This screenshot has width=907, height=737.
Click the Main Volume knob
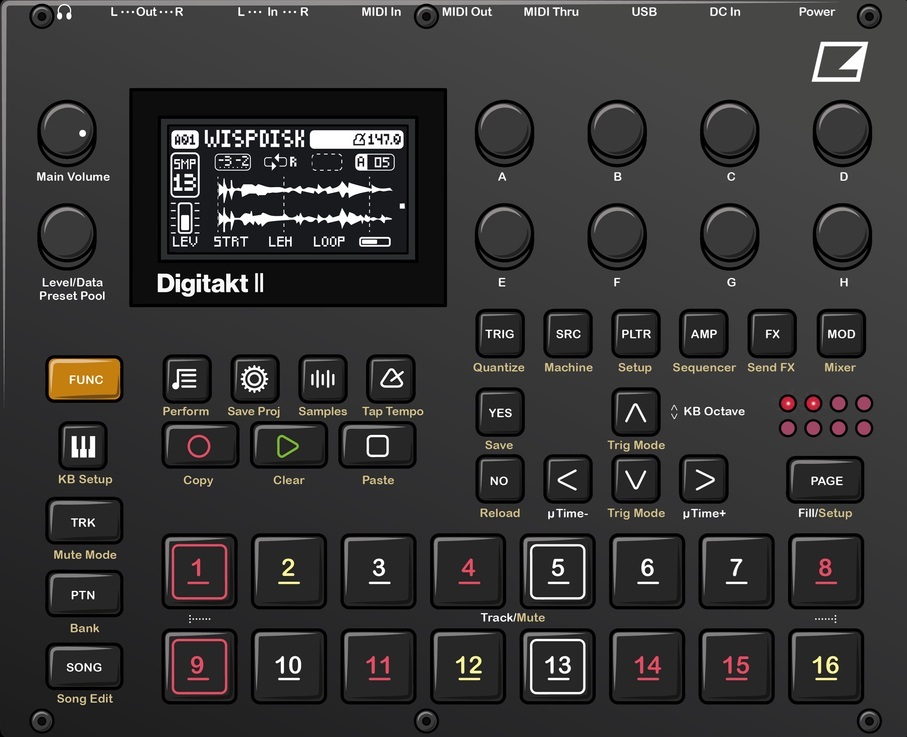pyautogui.click(x=67, y=132)
